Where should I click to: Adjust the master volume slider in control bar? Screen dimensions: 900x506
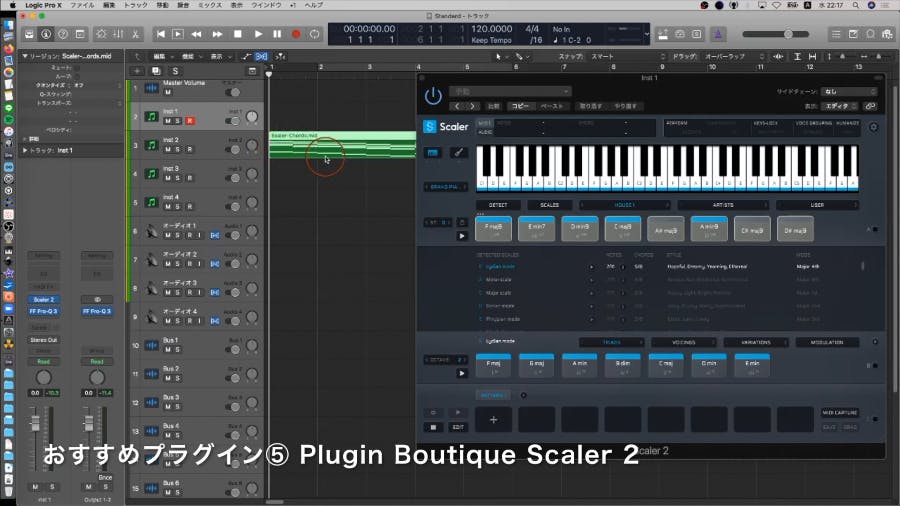click(776, 34)
